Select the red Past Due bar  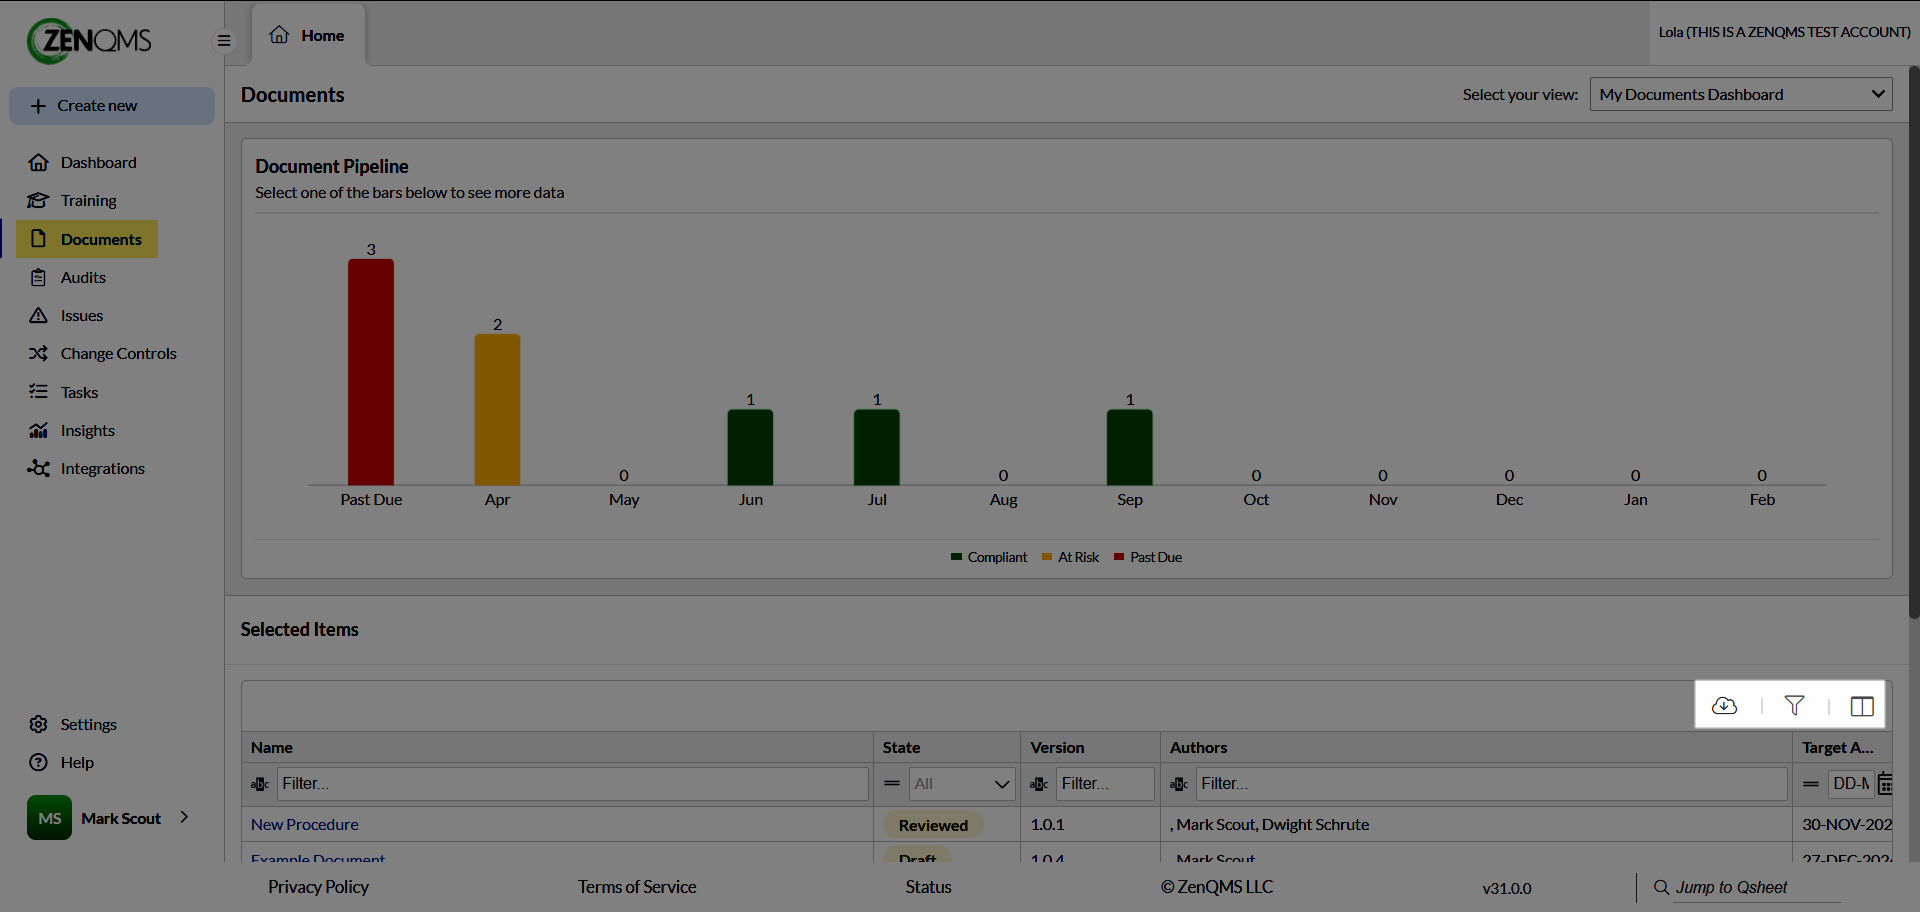371,372
